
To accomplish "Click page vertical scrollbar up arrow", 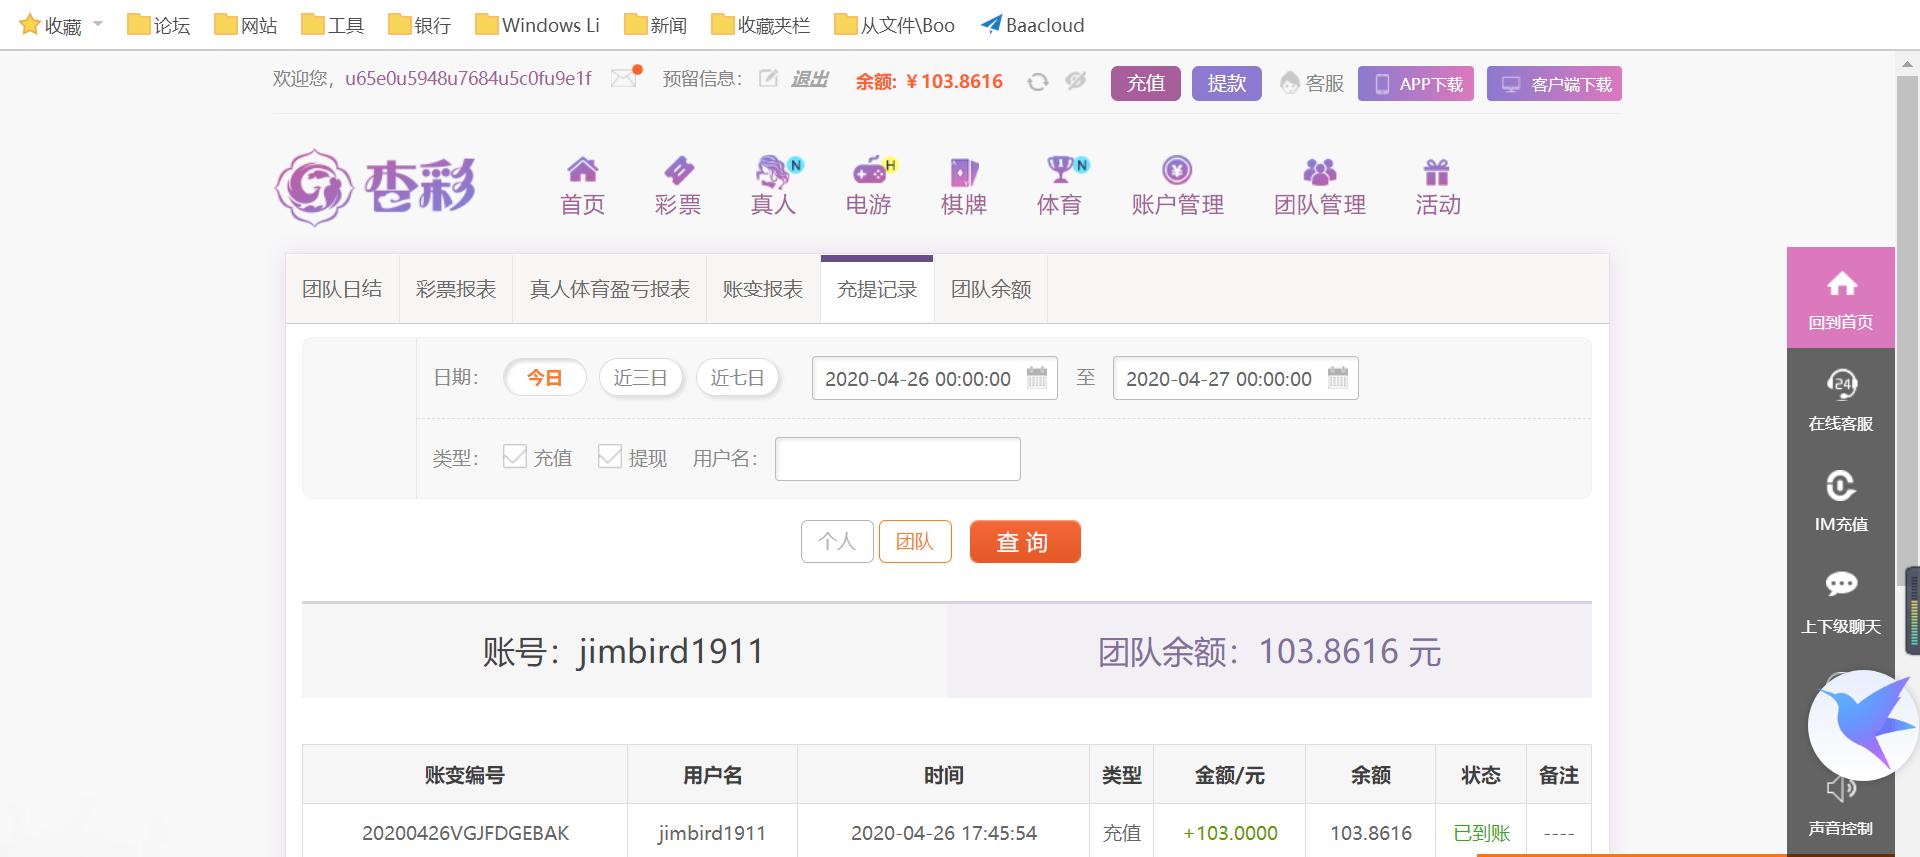I will tap(1908, 64).
